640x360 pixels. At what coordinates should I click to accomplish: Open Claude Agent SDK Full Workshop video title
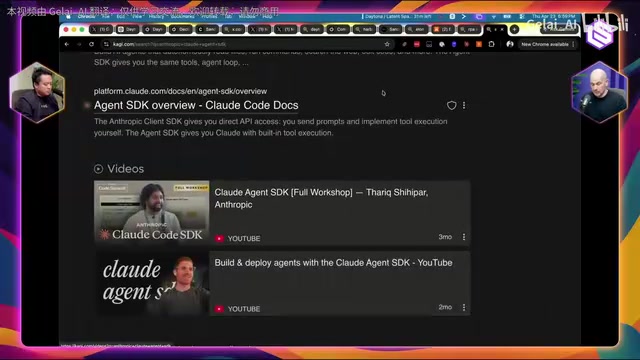321,198
